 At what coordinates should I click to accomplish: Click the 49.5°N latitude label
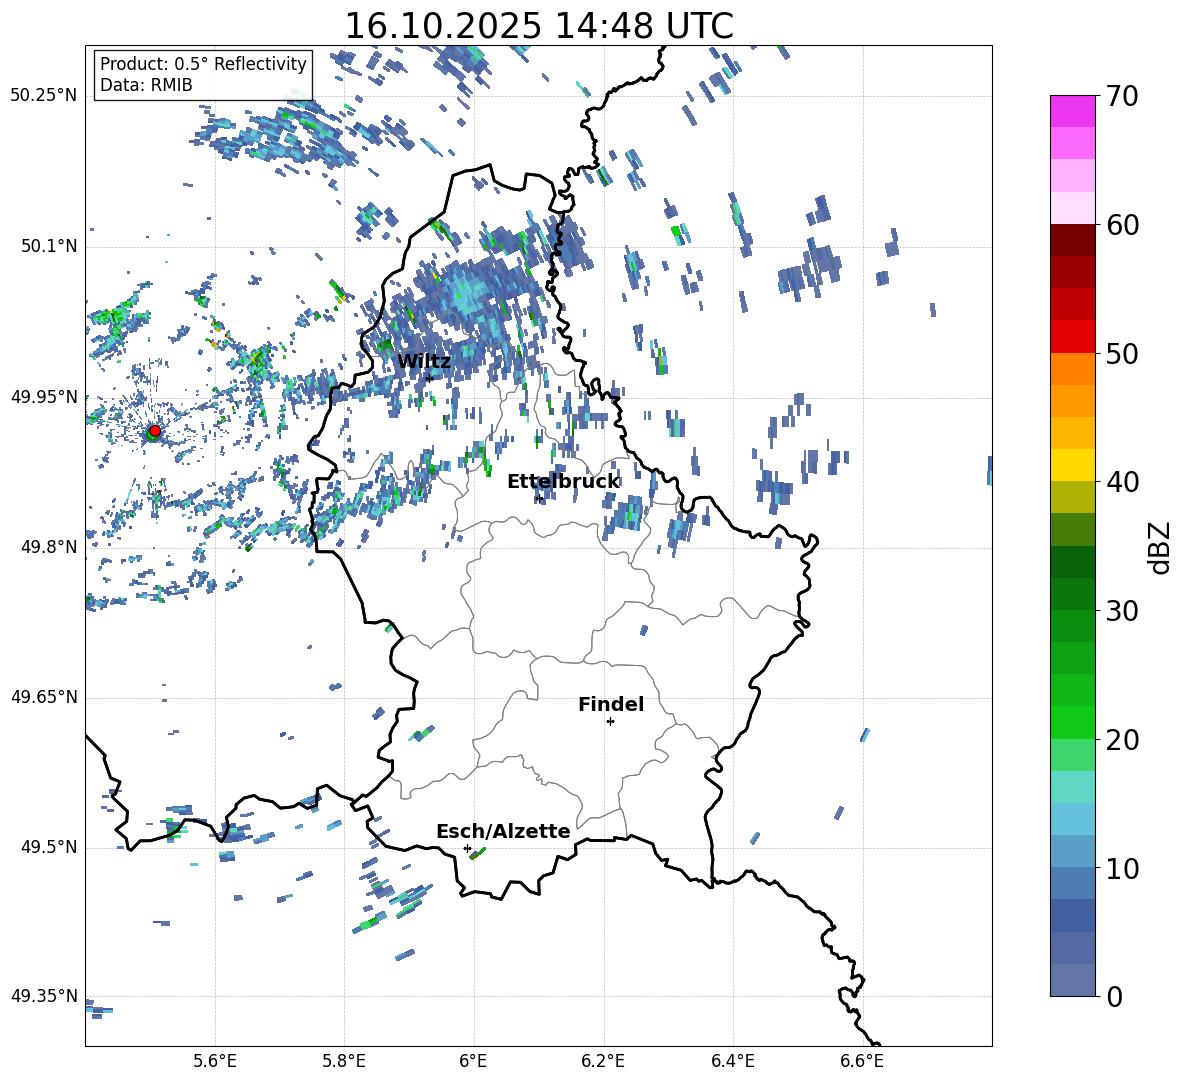click(x=48, y=847)
